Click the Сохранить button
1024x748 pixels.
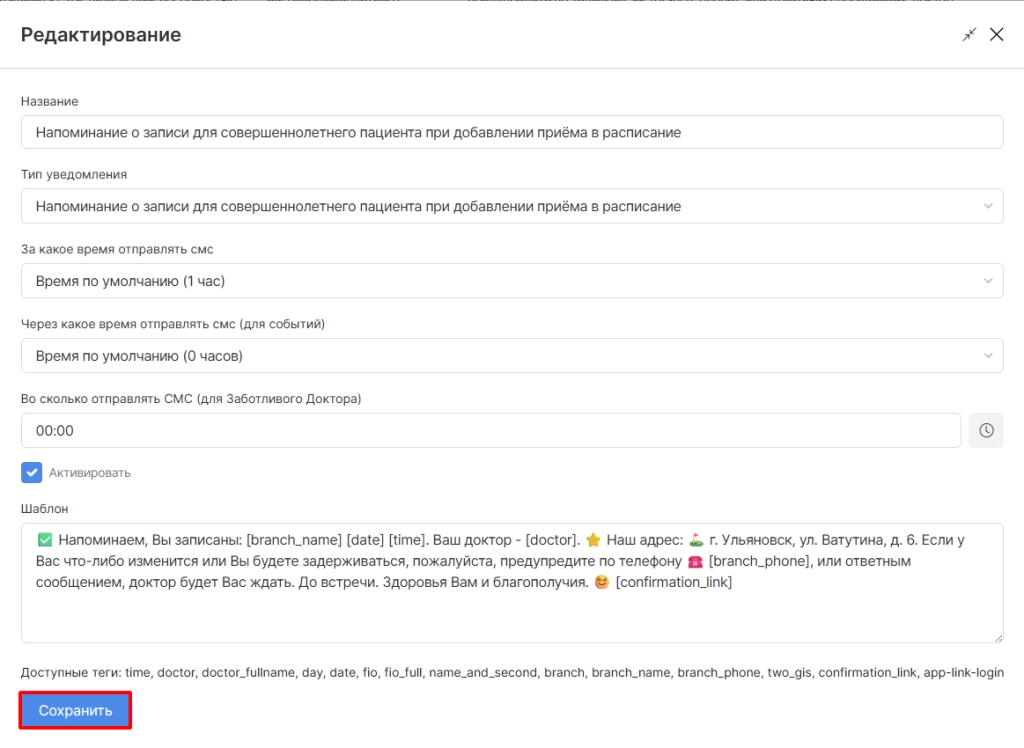75,710
